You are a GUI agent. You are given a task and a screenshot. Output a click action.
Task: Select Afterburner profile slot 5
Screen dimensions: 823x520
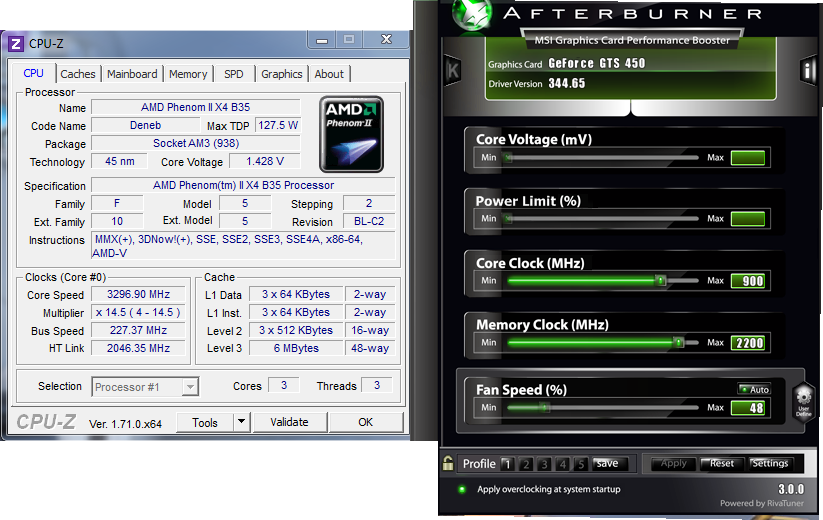(581, 464)
